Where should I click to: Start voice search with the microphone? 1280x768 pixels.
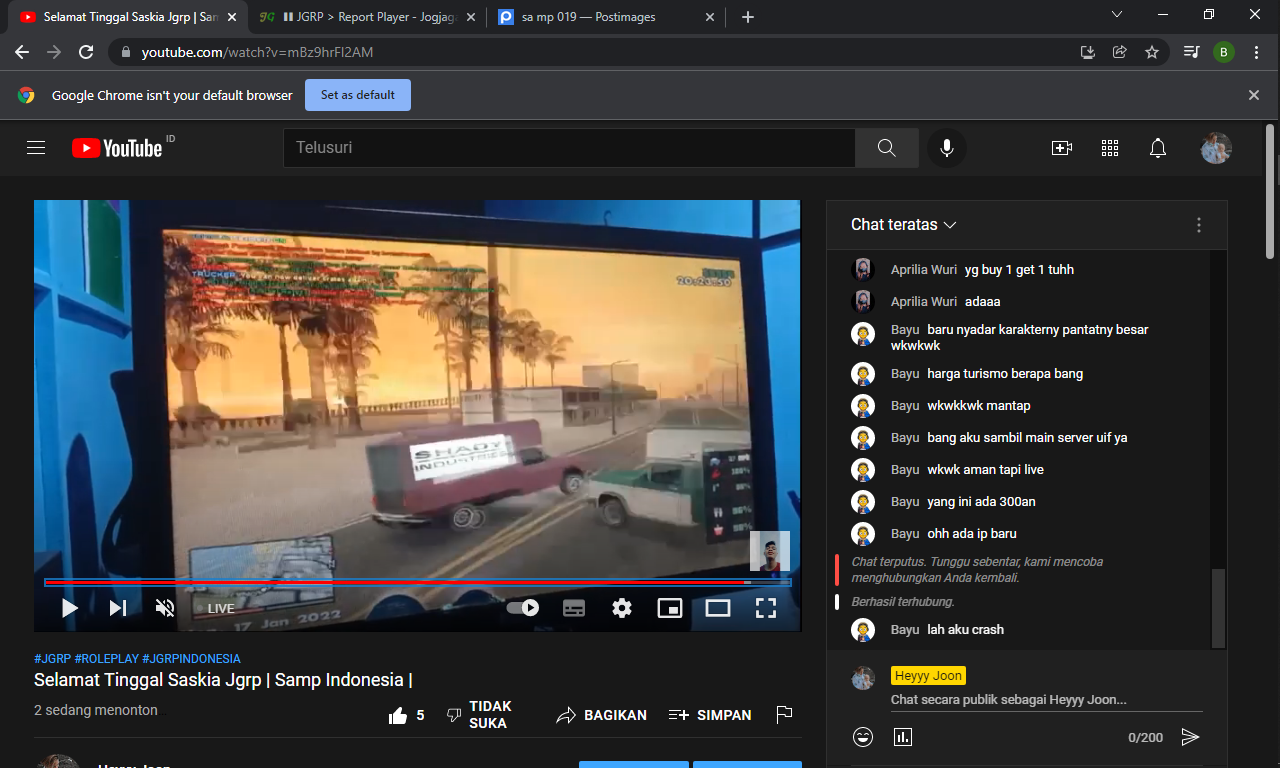pyautogui.click(x=946, y=148)
